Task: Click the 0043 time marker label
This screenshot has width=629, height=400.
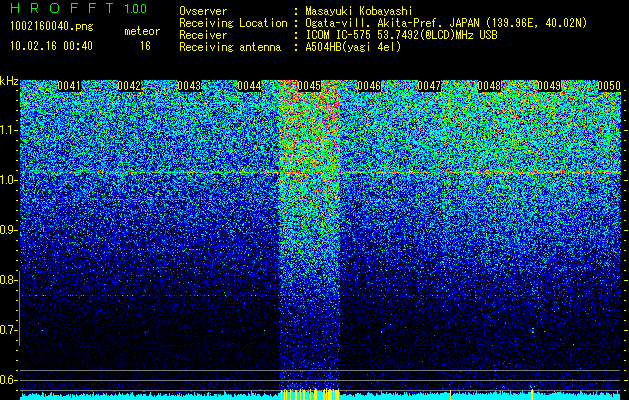Action: (x=189, y=86)
